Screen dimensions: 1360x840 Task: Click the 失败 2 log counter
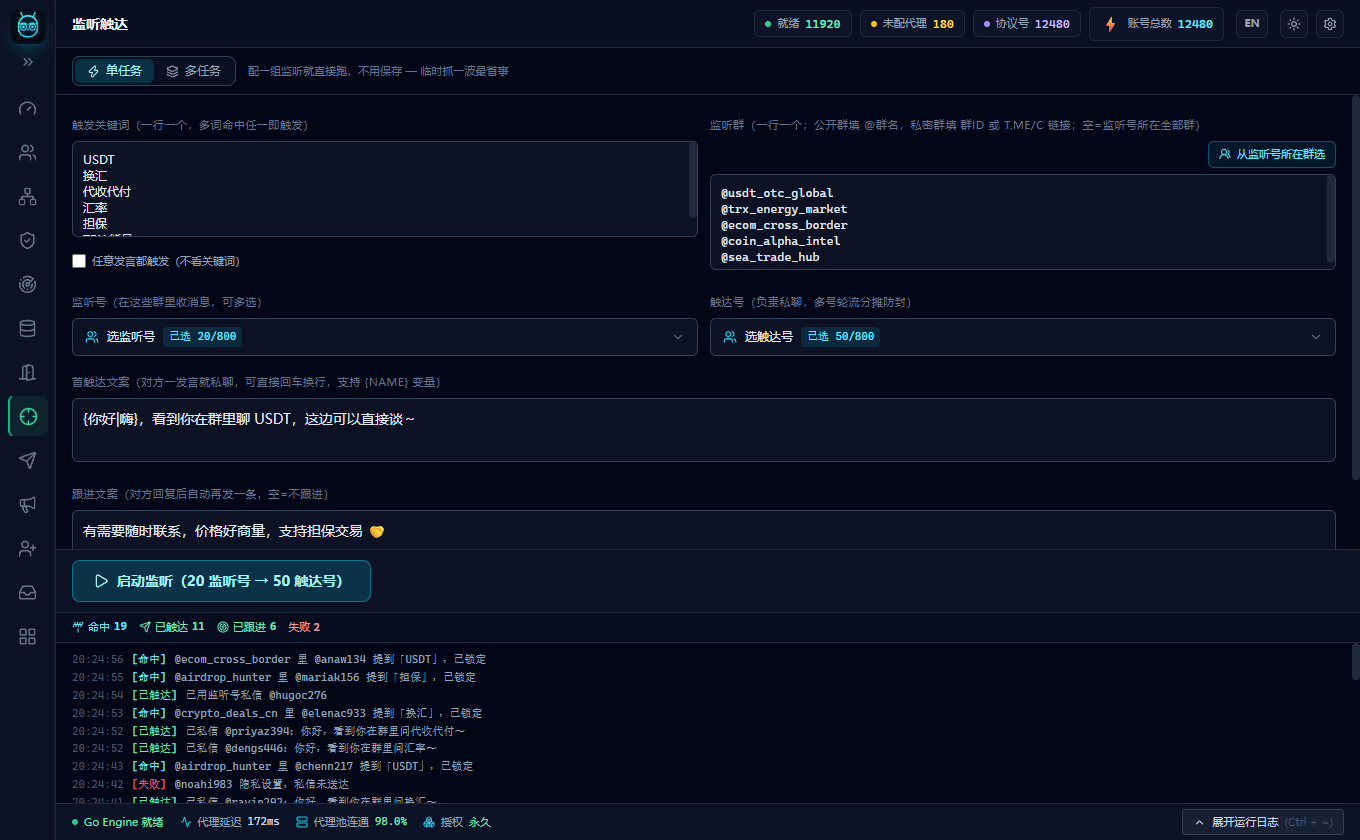[304, 627]
